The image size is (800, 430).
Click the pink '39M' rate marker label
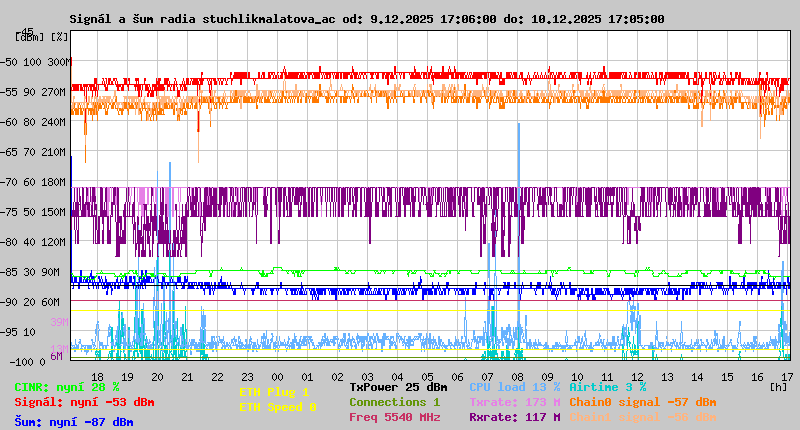59,322
